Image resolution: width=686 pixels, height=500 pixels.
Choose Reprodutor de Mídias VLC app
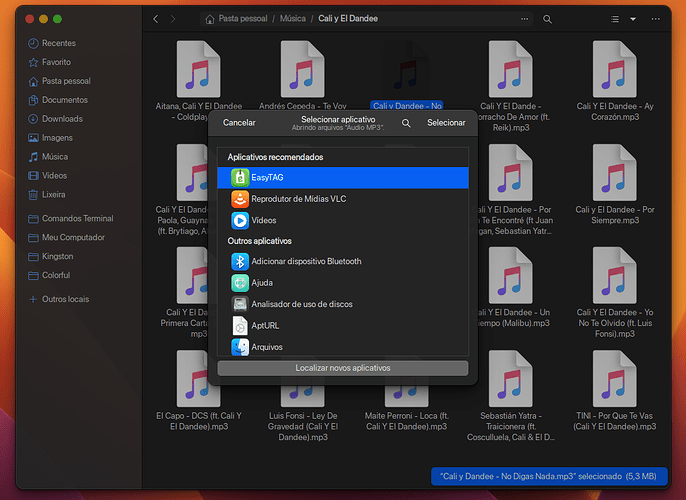(343, 199)
